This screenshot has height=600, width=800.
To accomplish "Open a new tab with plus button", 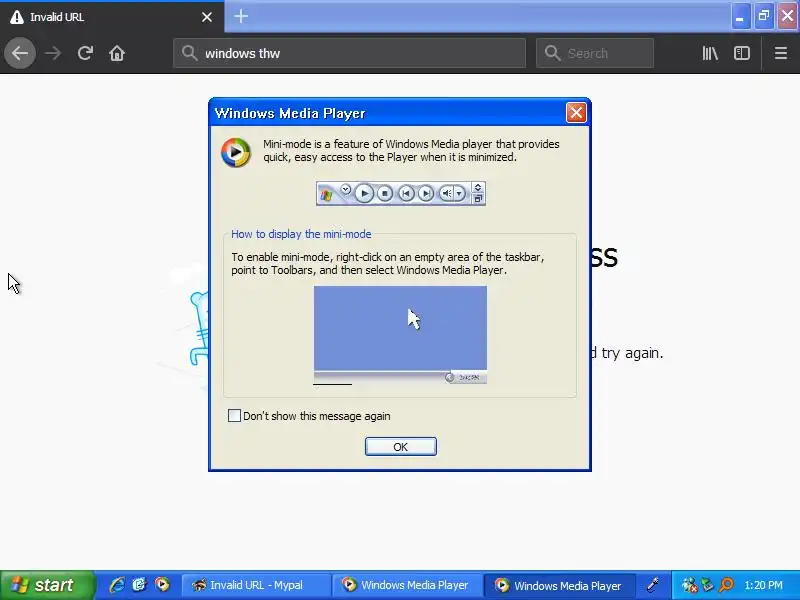I will coord(241,16).
